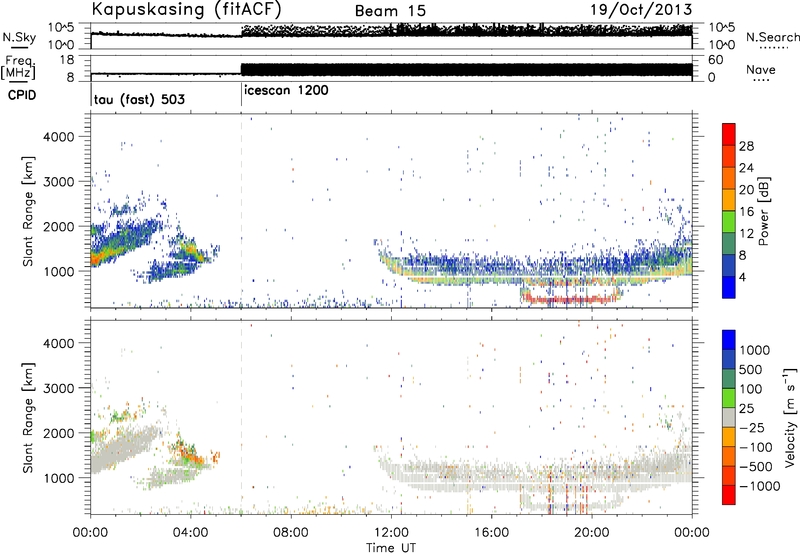Image resolution: width=800 pixels, height=554 pixels.
Task: Click the '60' Nave axis tick
Action: coord(716,60)
